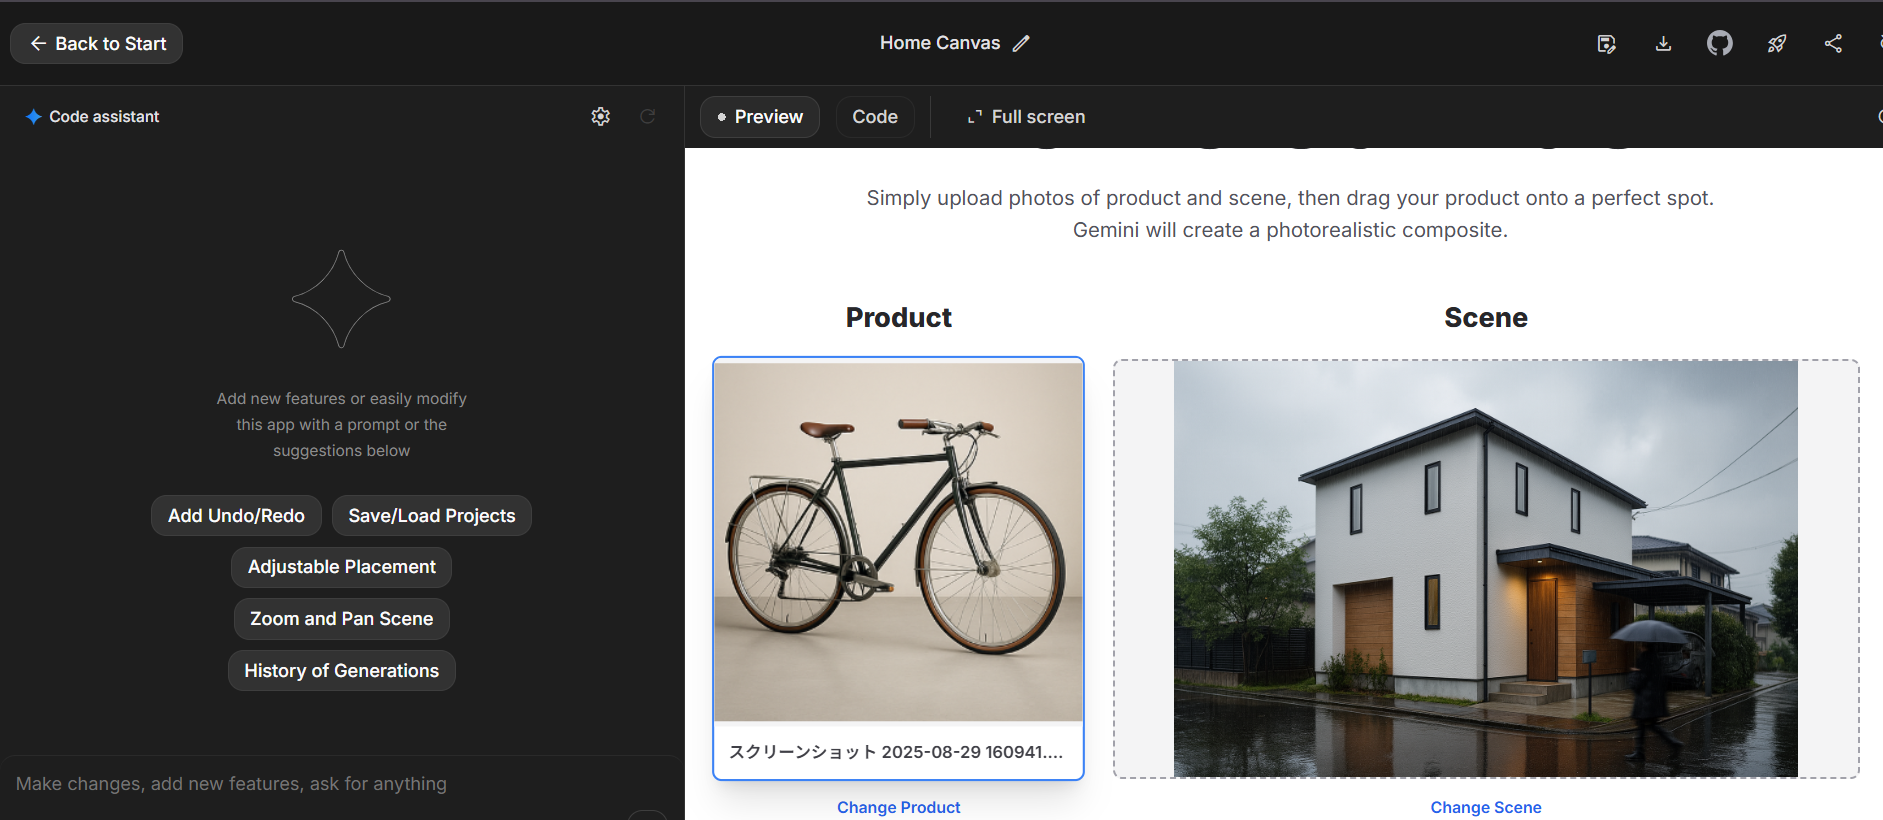The image size is (1883, 820).
Task: Click the reset conversation refresh icon
Action: click(648, 116)
